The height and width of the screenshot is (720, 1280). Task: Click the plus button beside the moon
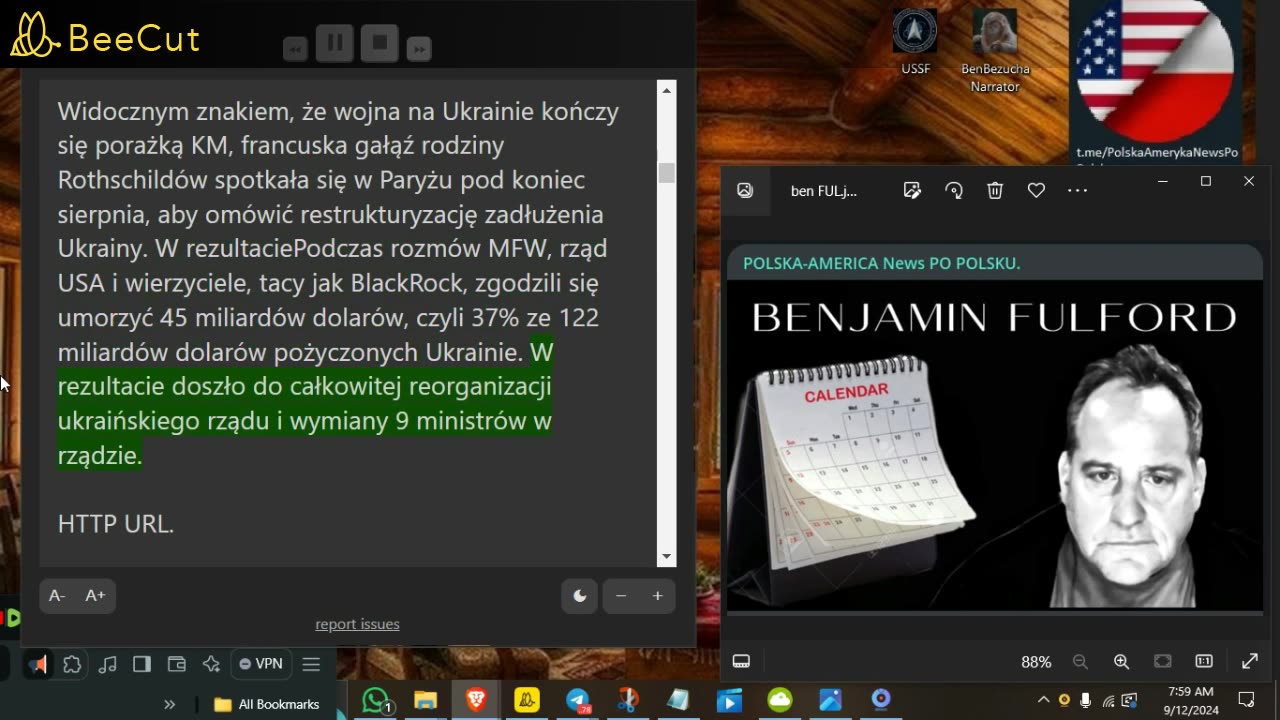658,596
